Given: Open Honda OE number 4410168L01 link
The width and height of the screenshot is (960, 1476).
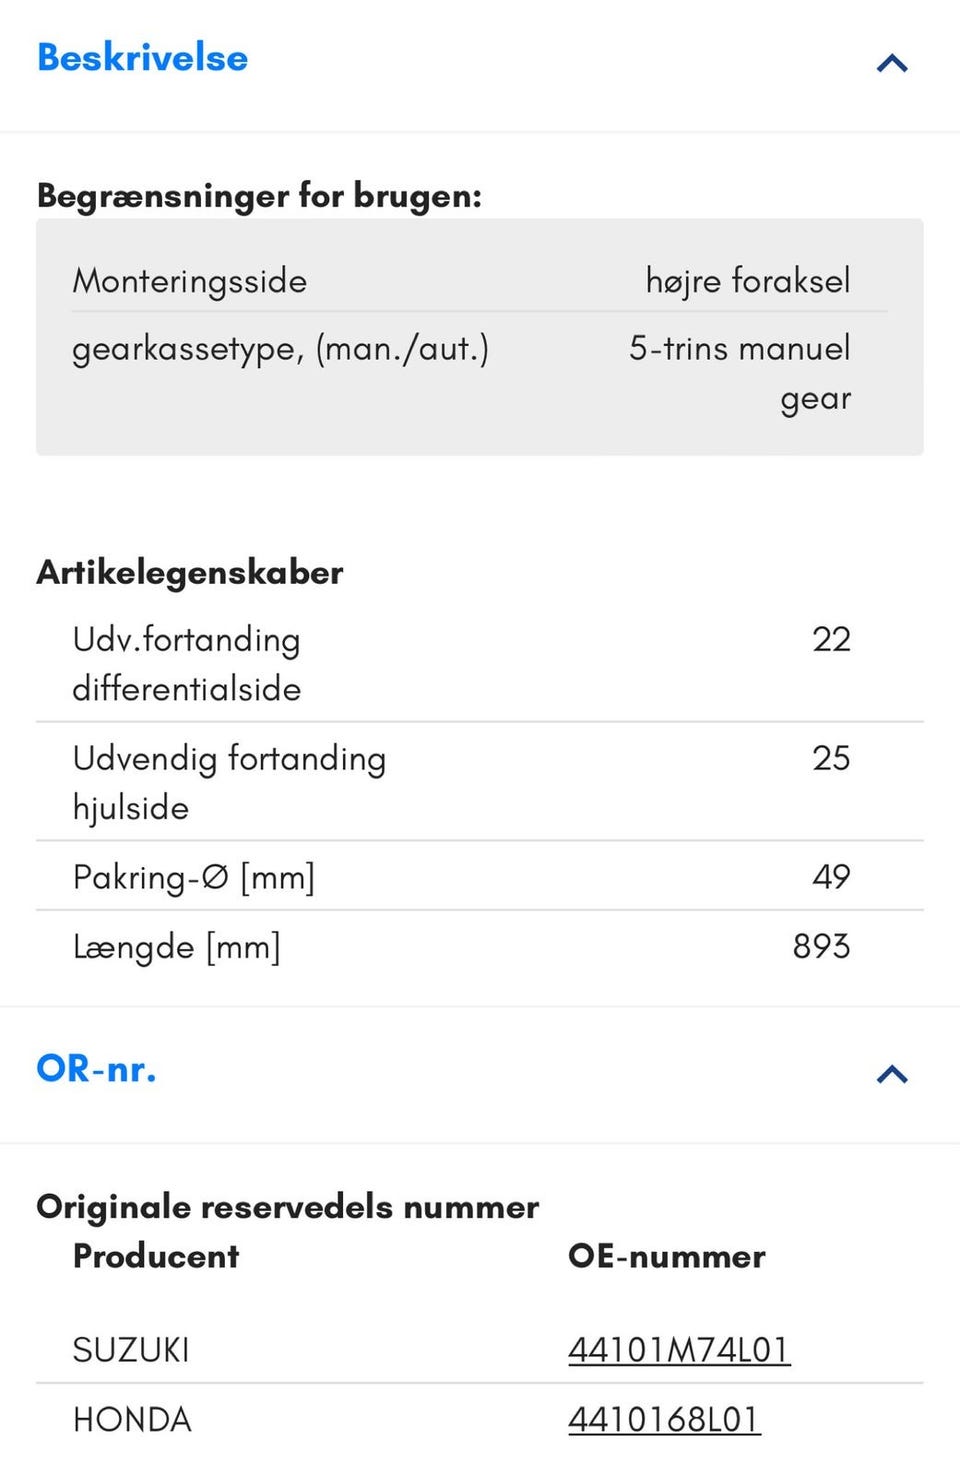Looking at the screenshot, I should [x=663, y=1420].
